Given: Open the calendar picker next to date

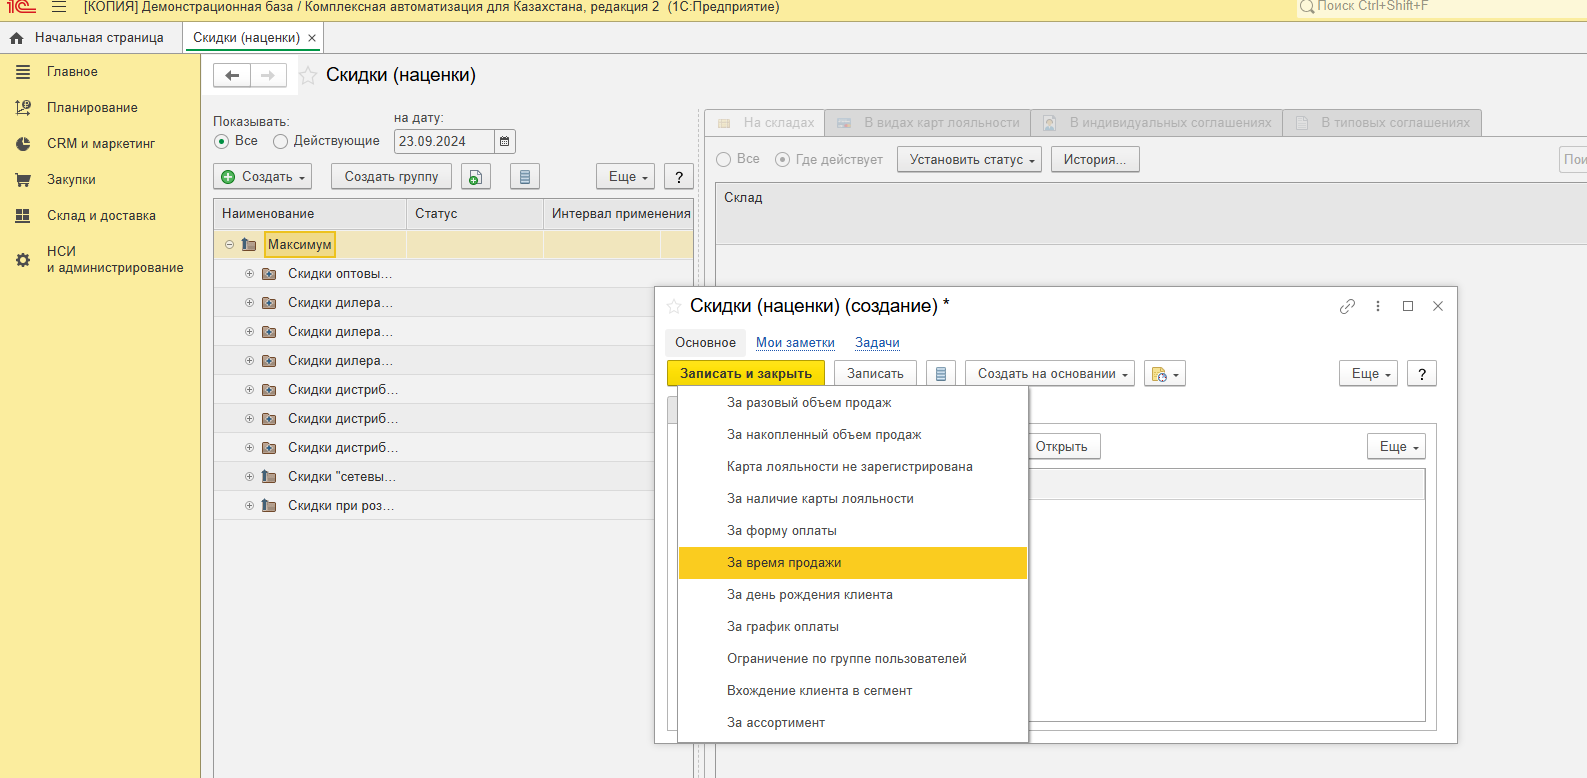Looking at the screenshot, I should pyautogui.click(x=505, y=142).
